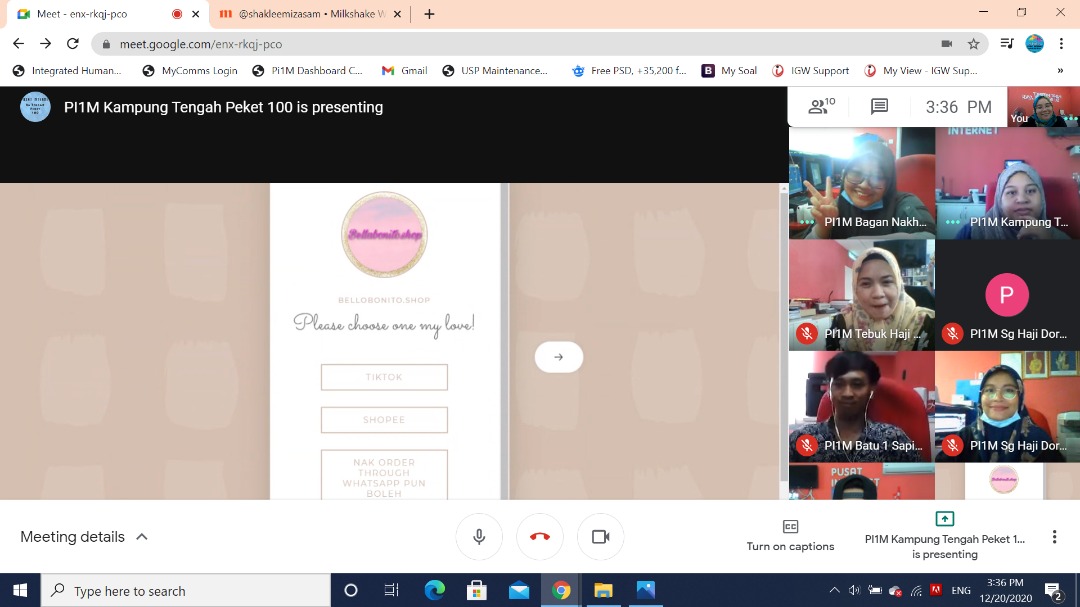Open Microsoft Edge from the taskbar
This screenshot has width=1080, height=607.
coord(434,591)
